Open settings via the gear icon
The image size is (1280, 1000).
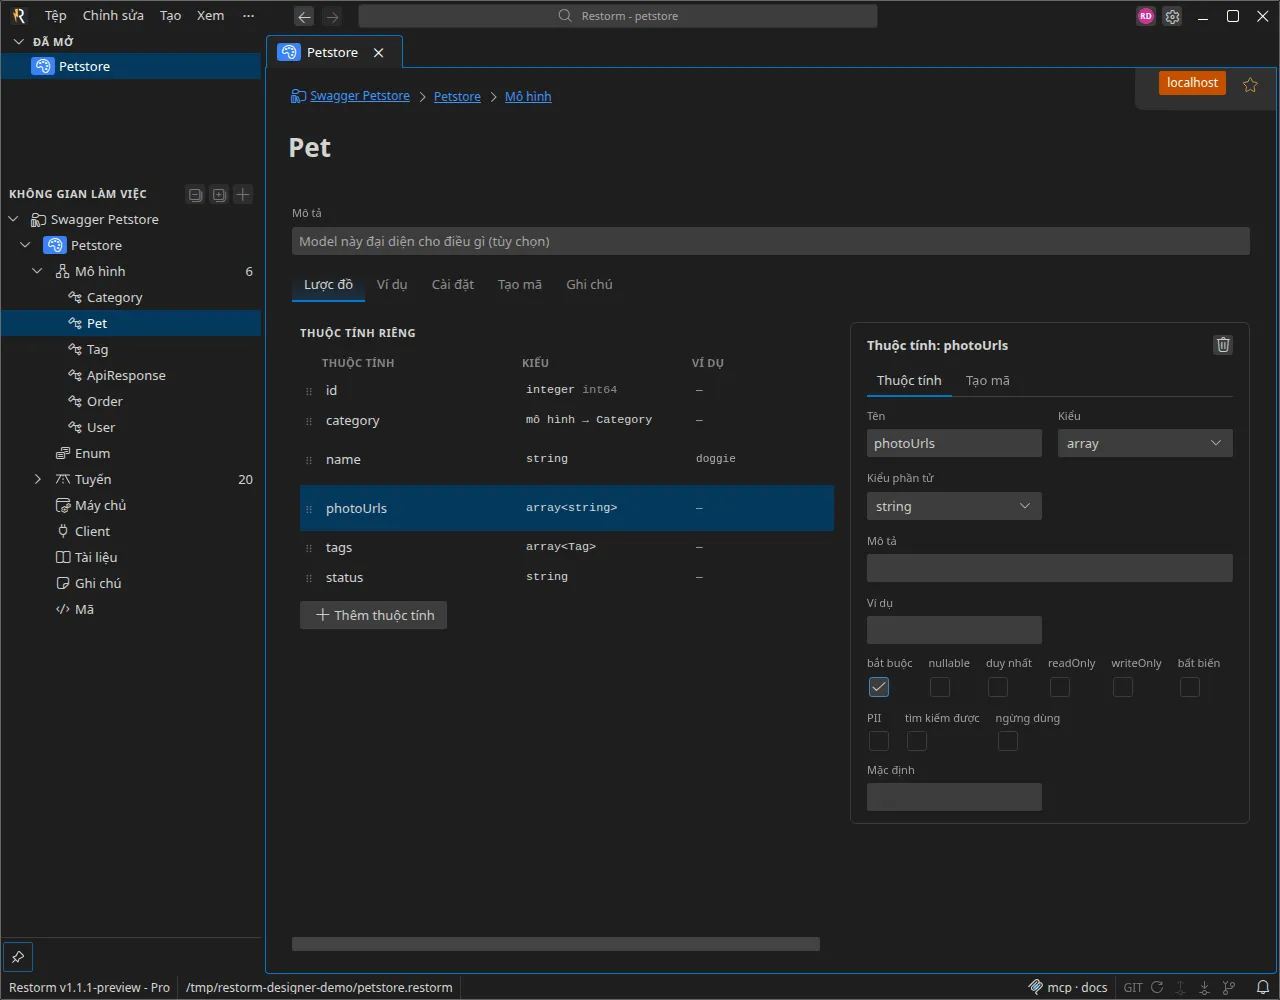coord(1172,16)
